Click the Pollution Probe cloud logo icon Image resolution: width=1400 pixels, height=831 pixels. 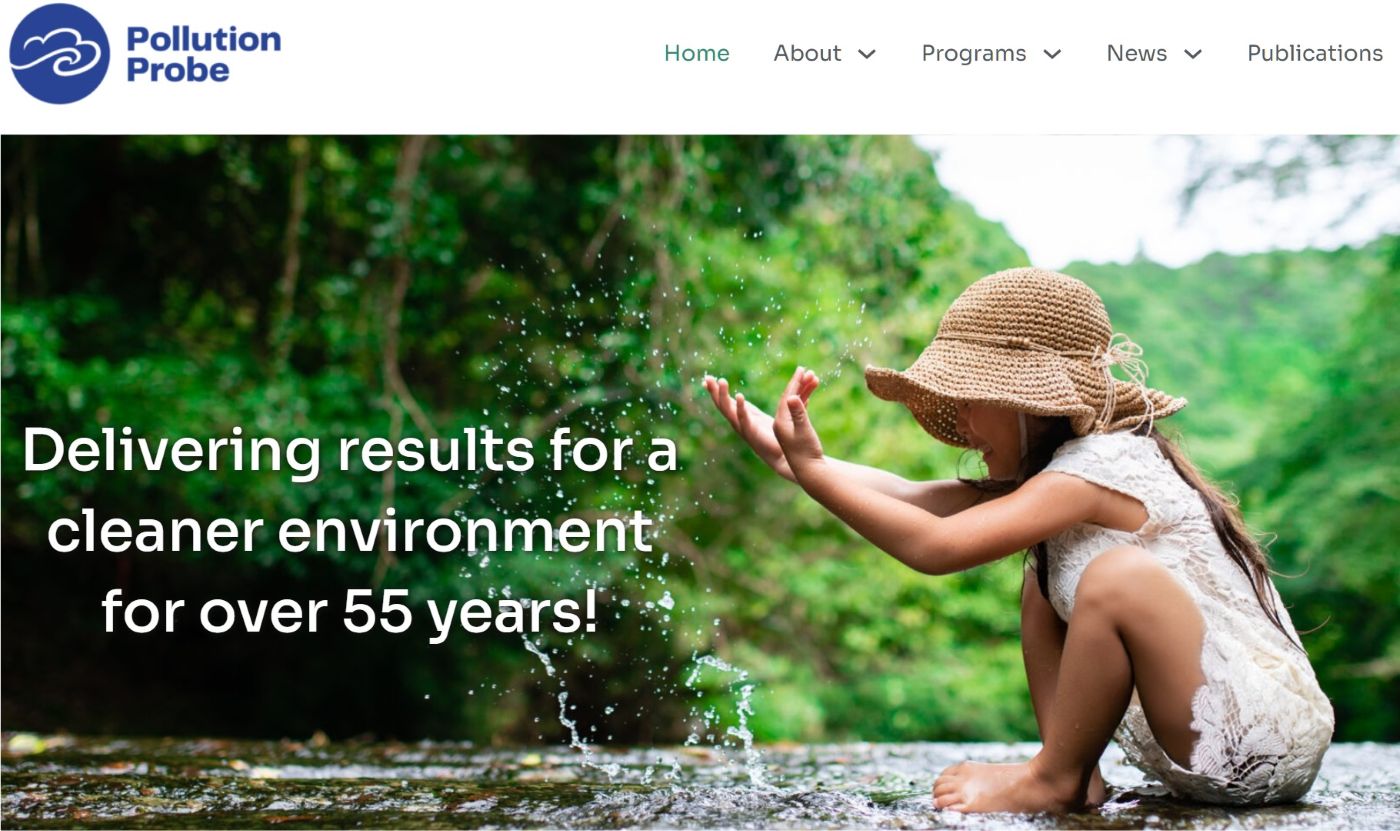pos(59,54)
